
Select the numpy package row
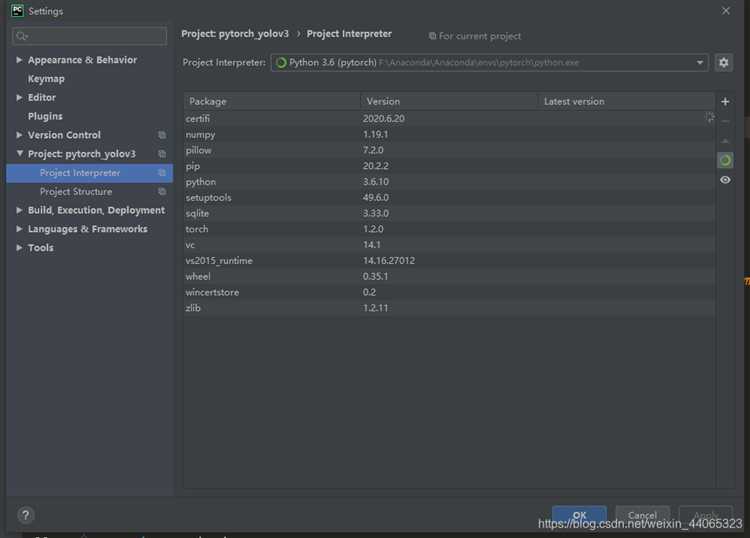(x=449, y=134)
